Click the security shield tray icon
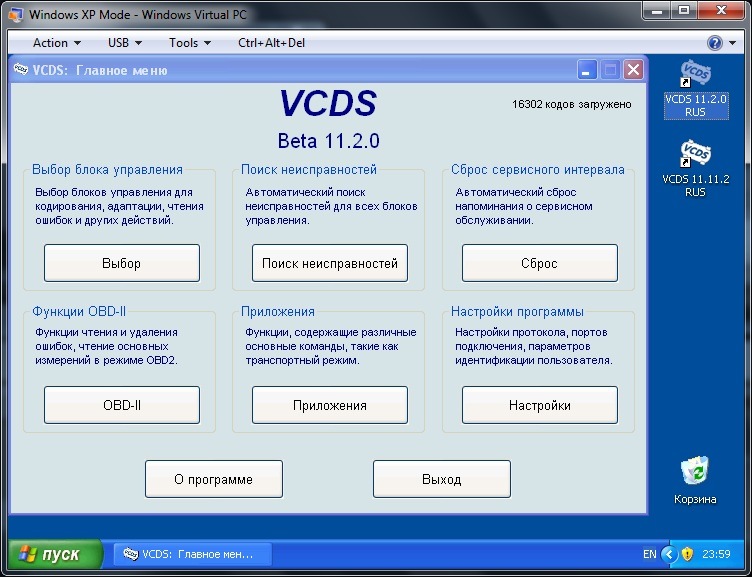 click(x=687, y=554)
